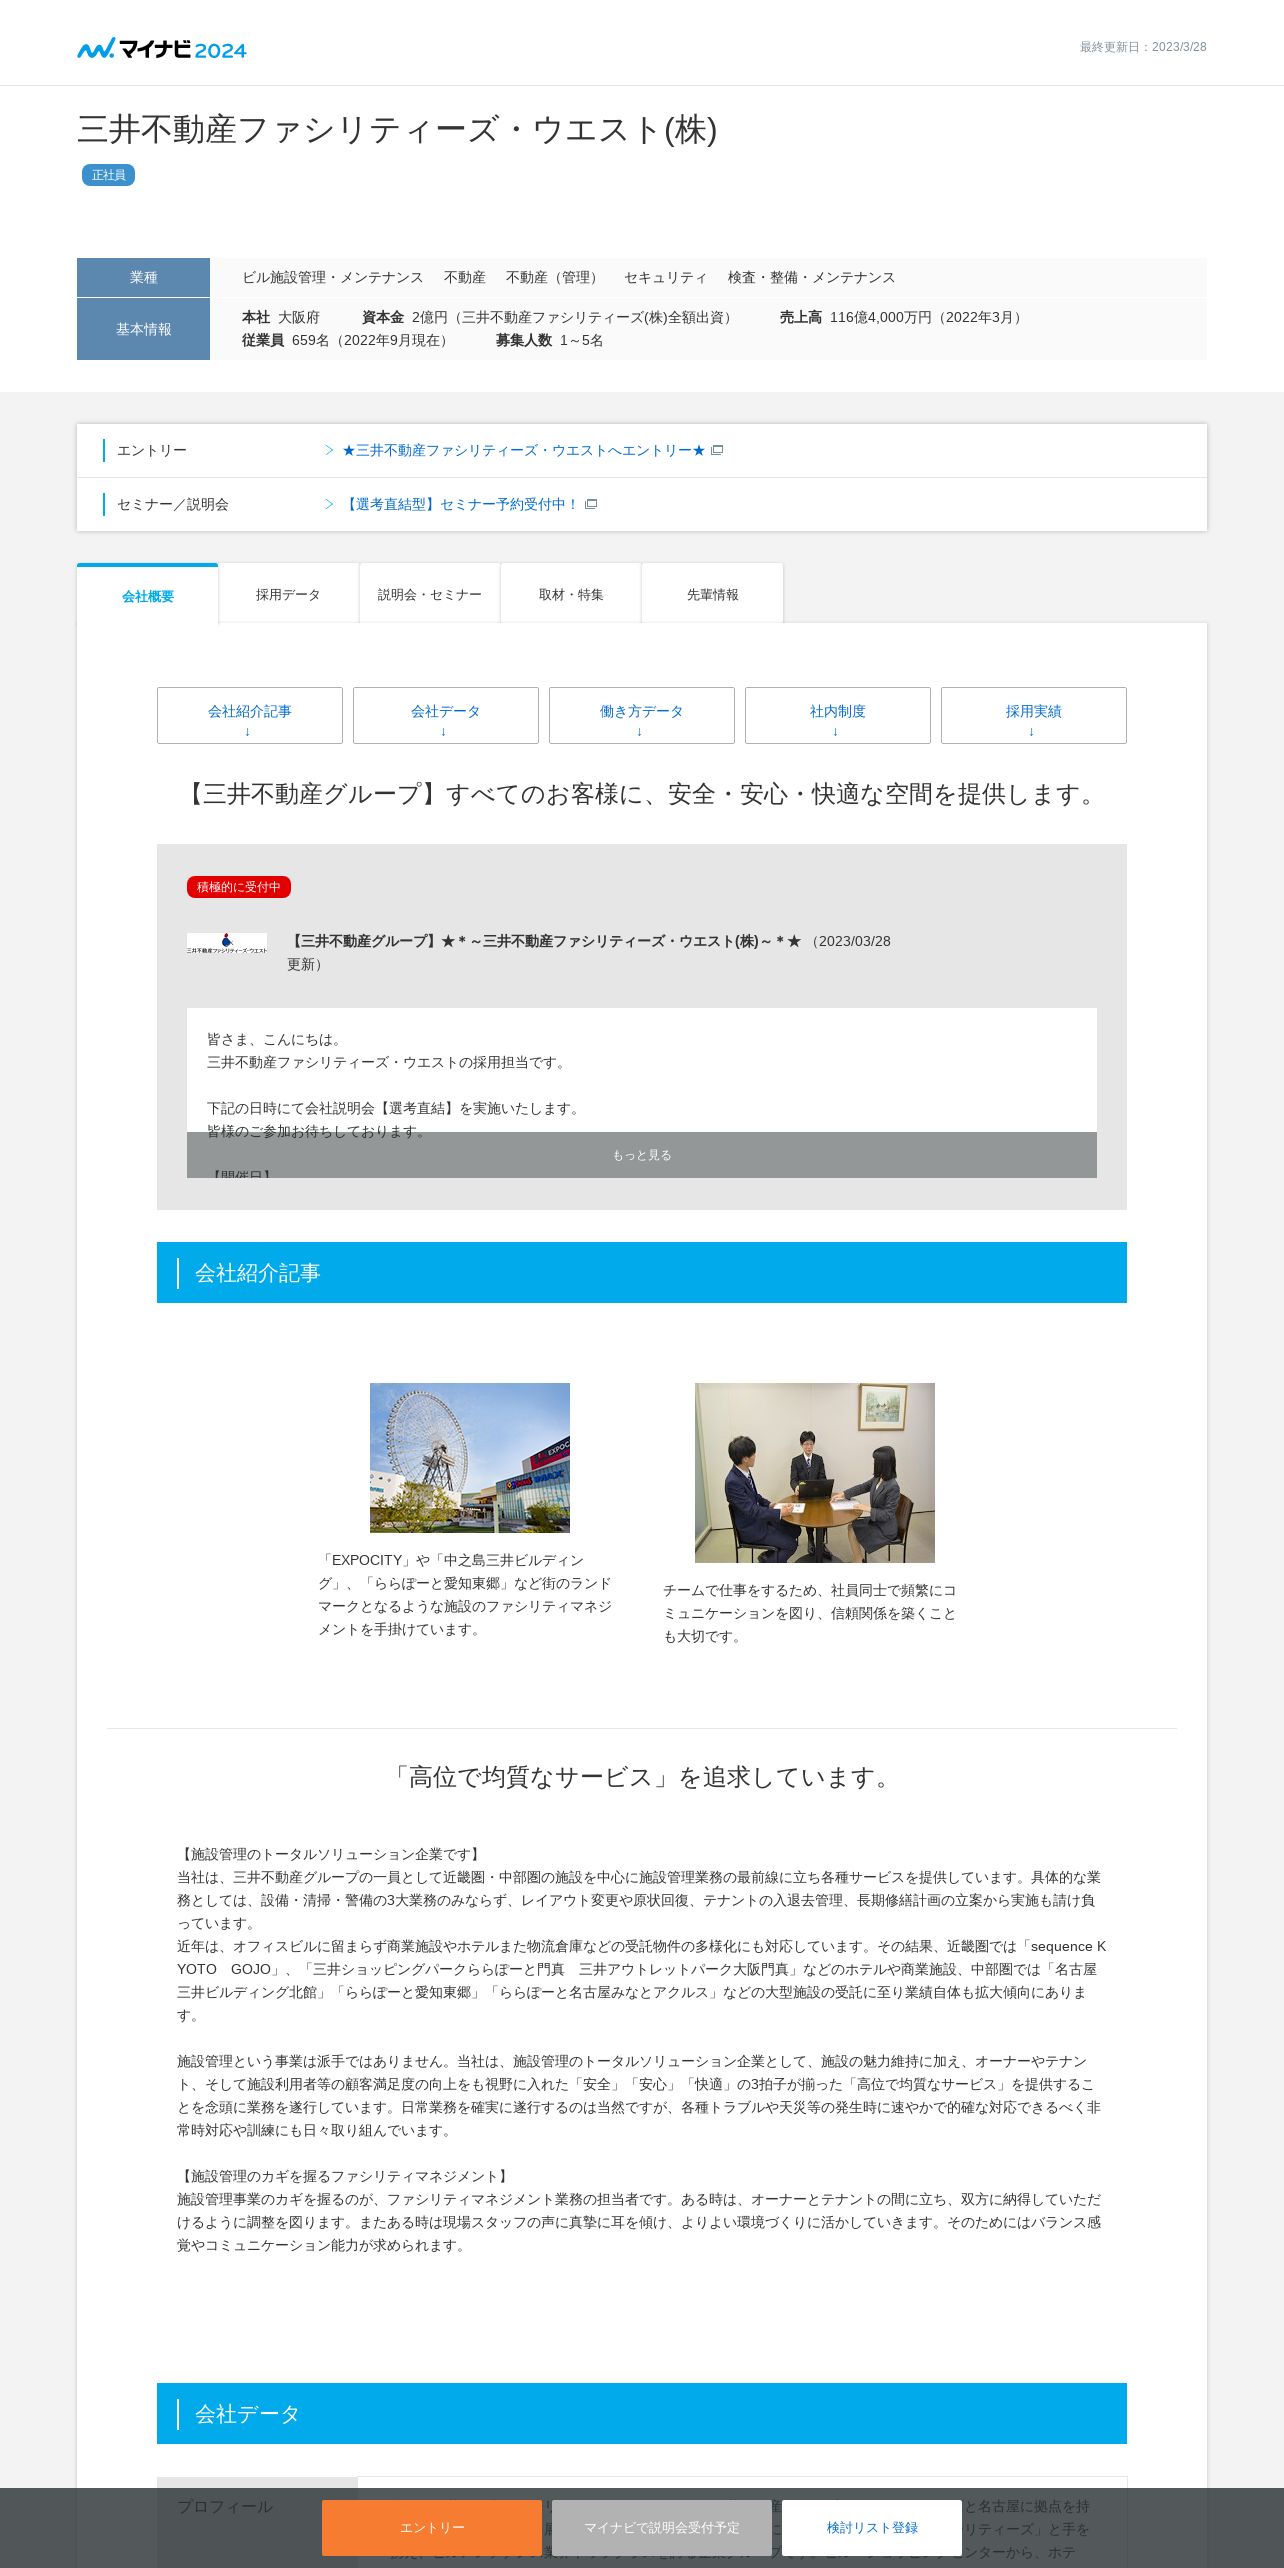This screenshot has width=1284, height=2568.
Task: Click the 【施設管理のカギを握るファシリティマネジメント】 paragraph title
Action: (x=345, y=2176)
